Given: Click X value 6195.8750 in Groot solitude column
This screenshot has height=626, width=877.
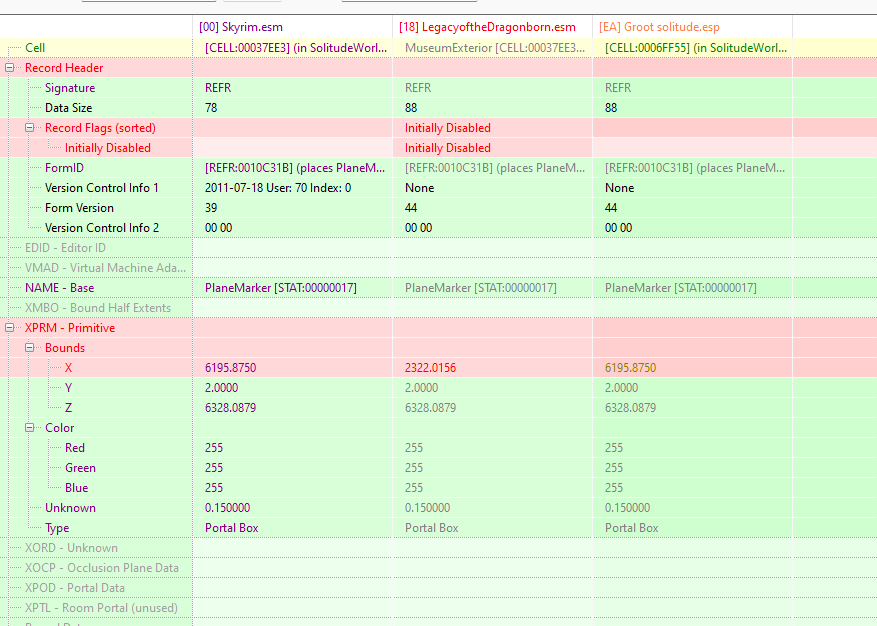Looking at the screenshot, I should pyautogui.click(x=630, y=368).
